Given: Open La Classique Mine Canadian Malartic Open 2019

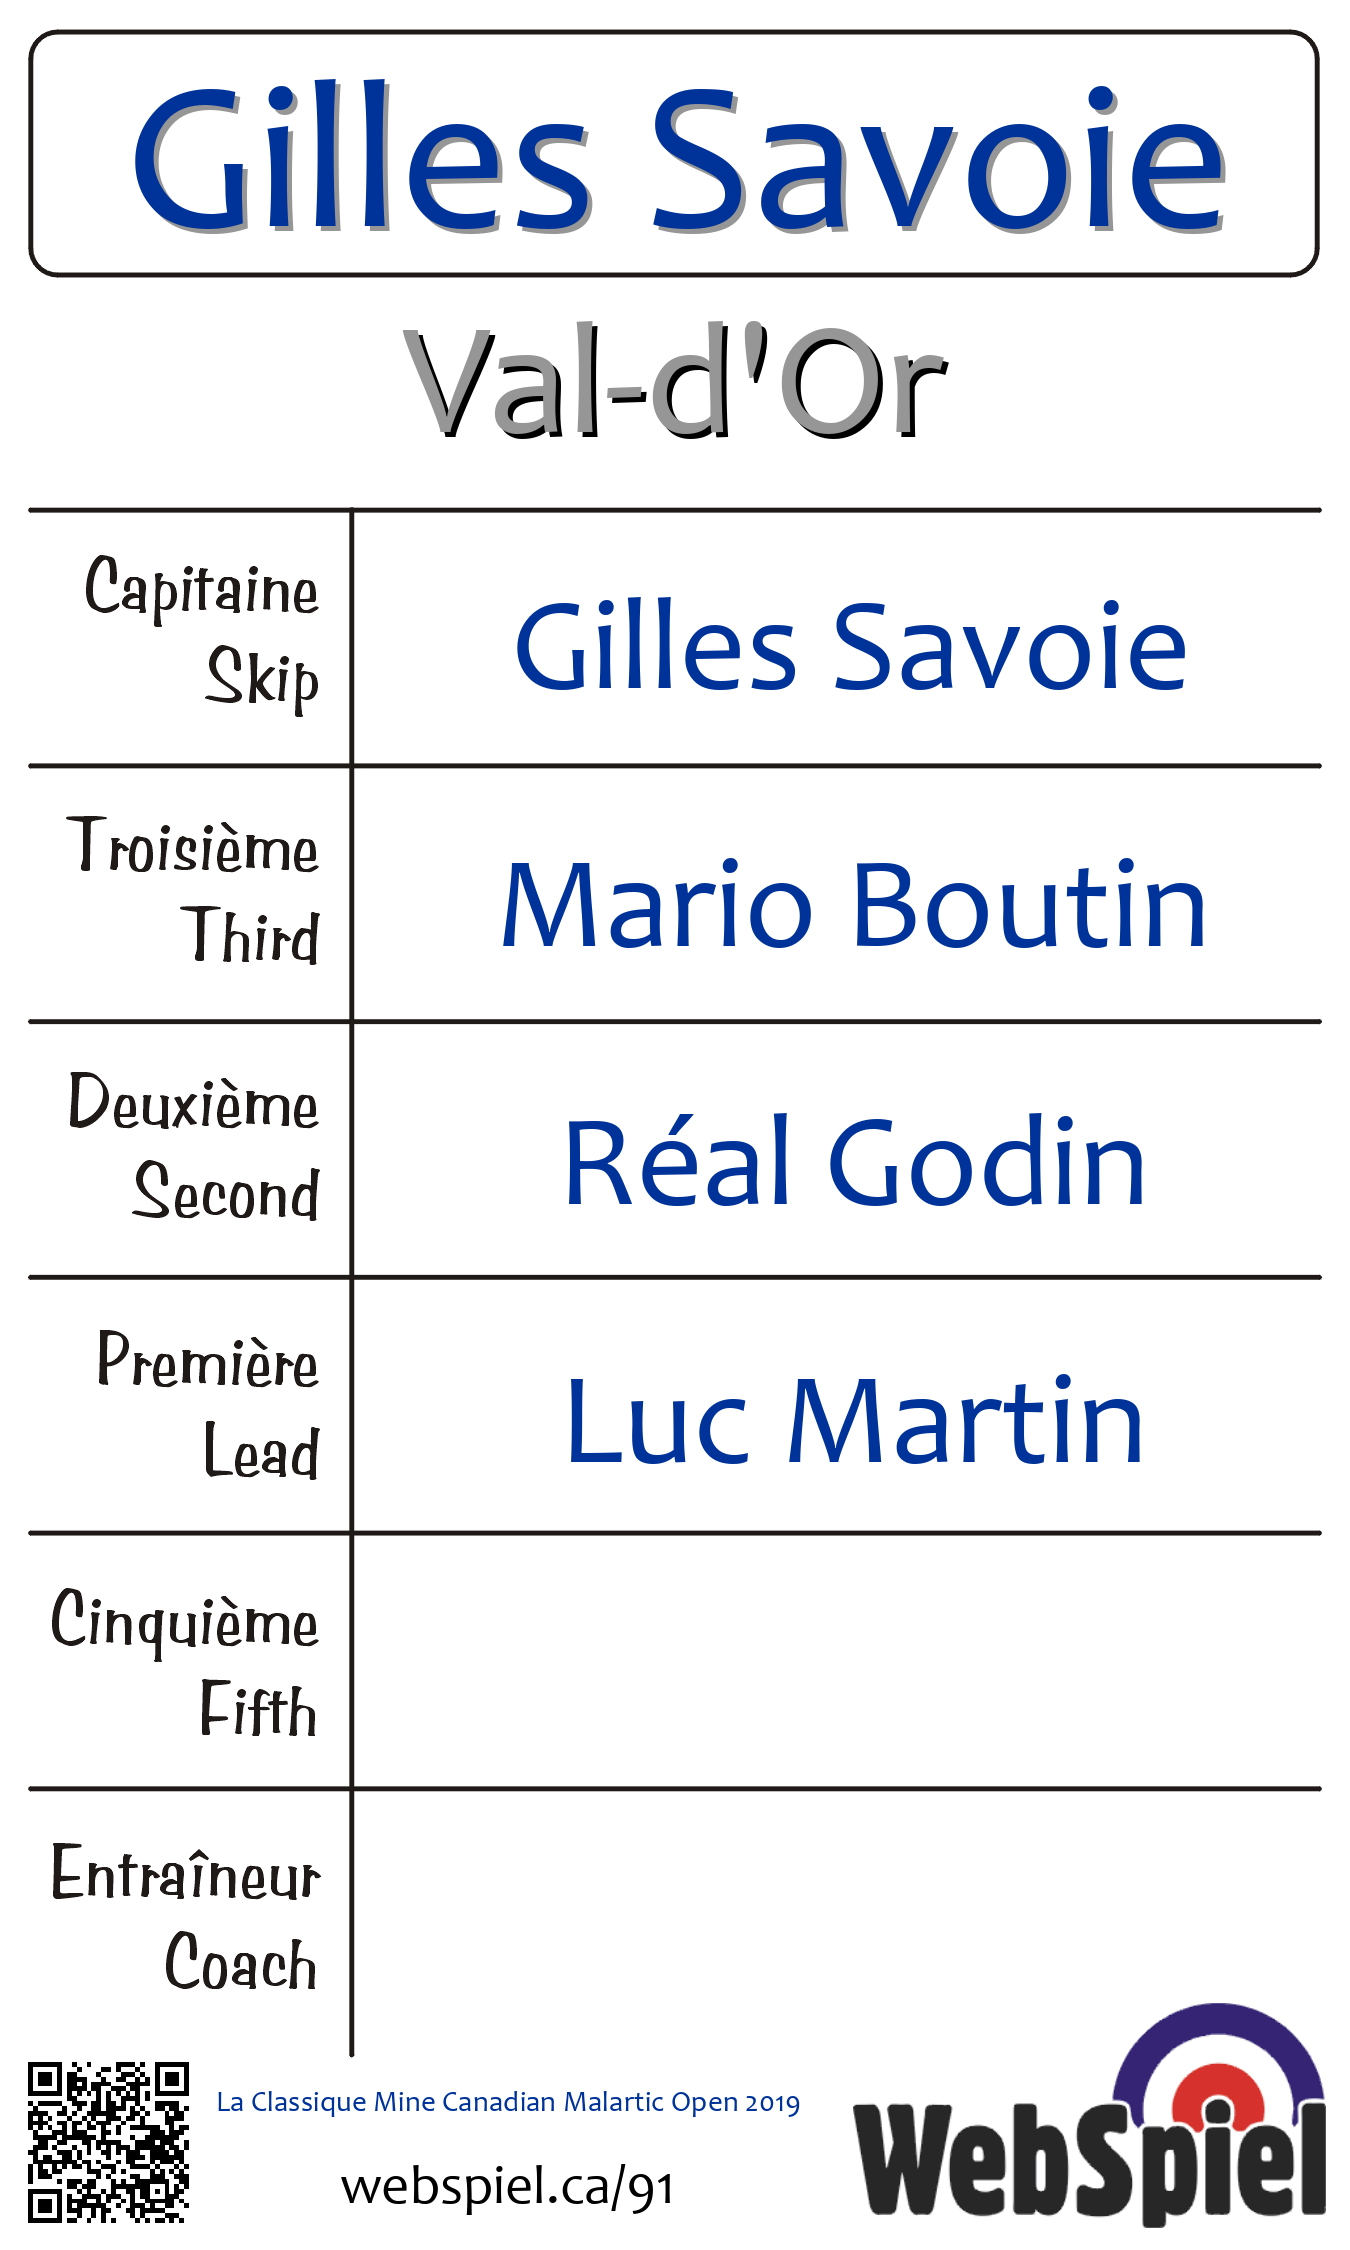Looking at the screenshot, I should click(x=508, y=2101).
